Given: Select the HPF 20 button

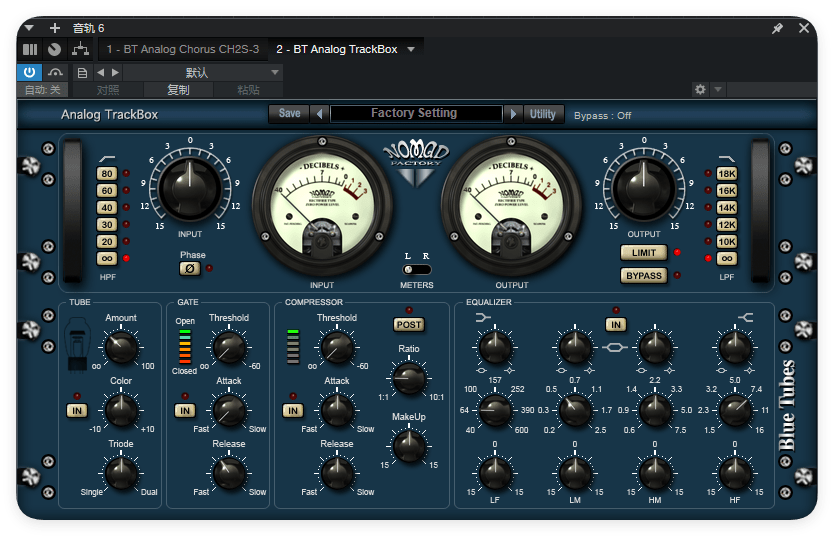Looking at the screenshot, I should tap(107, 241).
